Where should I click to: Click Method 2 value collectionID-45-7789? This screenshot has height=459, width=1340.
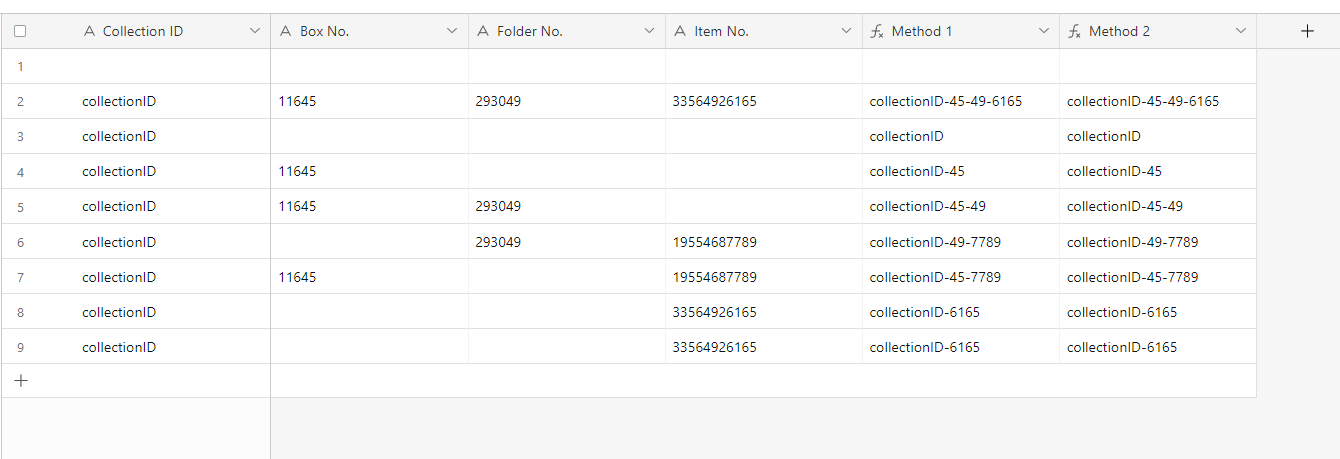[x=1132, y=277]
